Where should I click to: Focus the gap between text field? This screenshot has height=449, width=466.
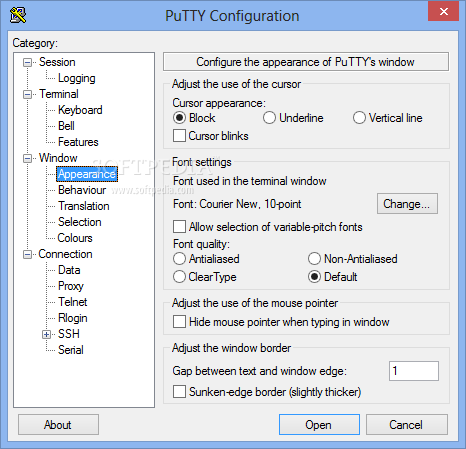414,371
